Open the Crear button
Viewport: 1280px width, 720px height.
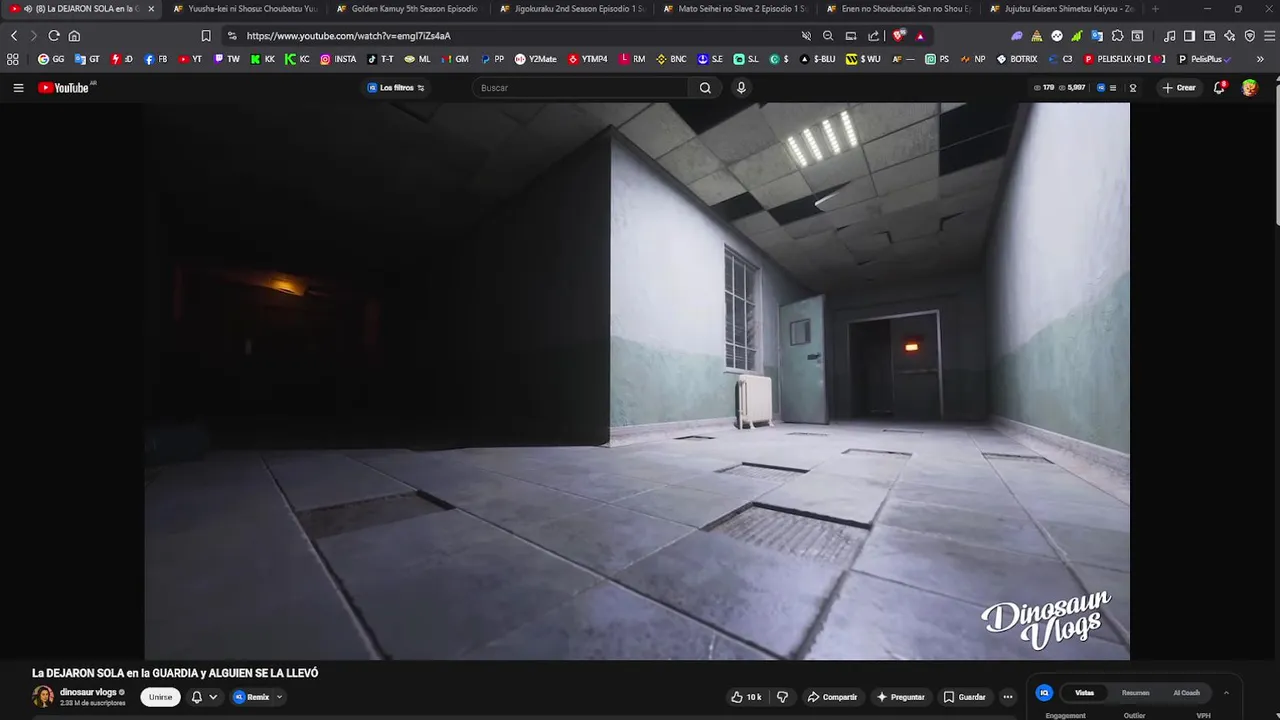(x=1179, y=88)
